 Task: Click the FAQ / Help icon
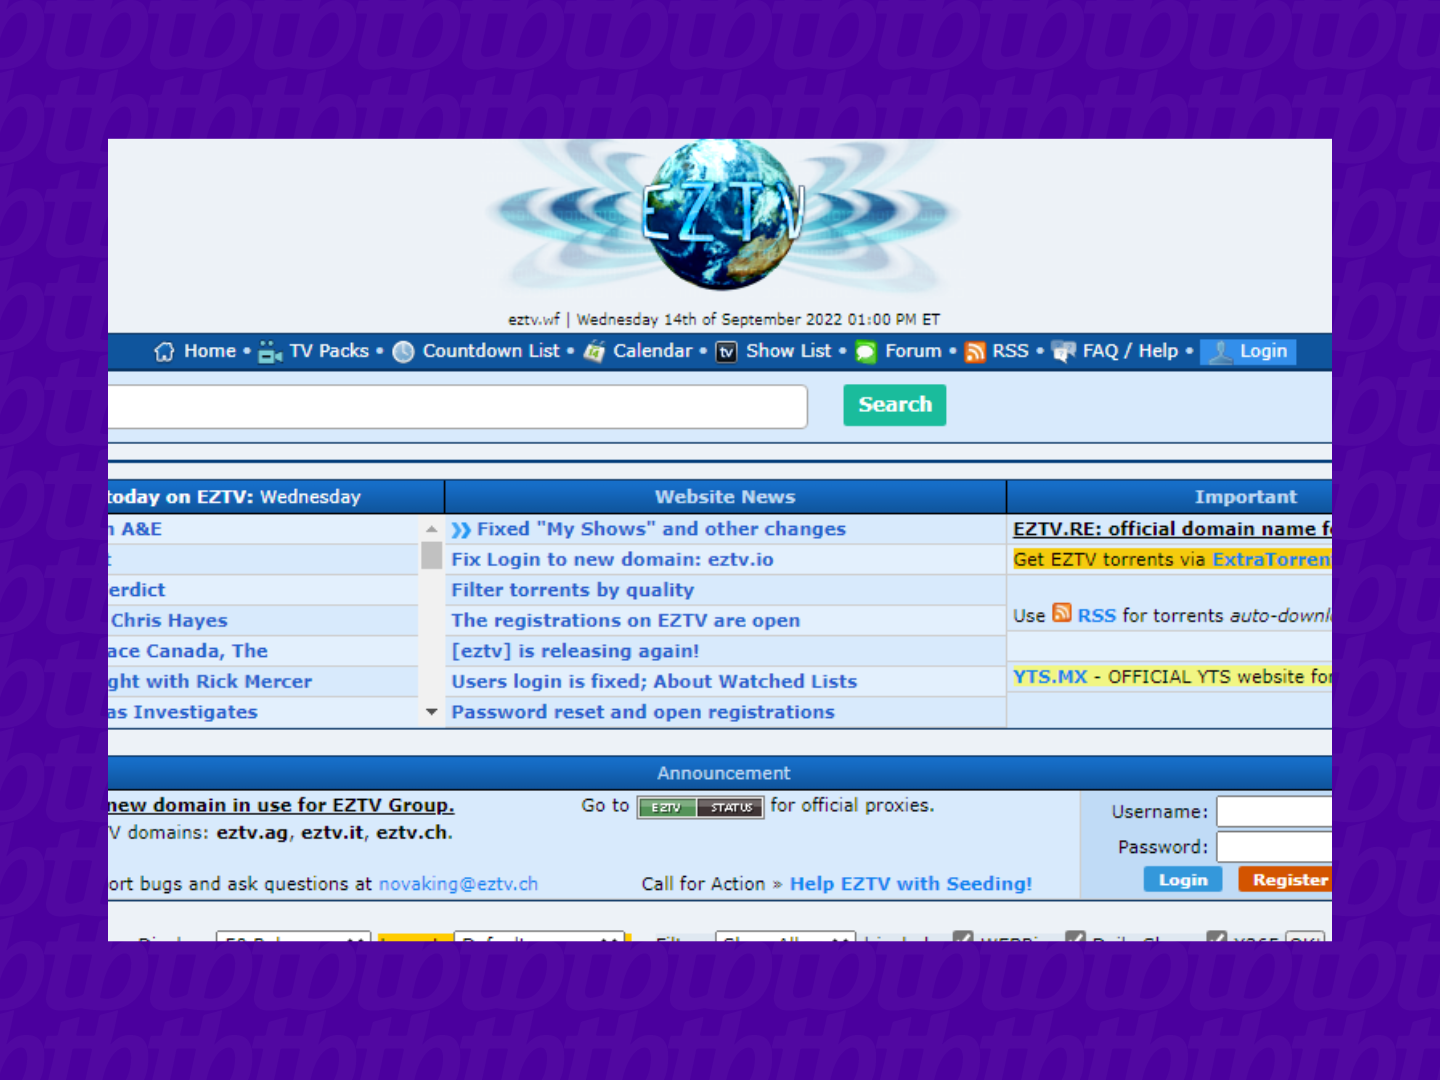1064,352
